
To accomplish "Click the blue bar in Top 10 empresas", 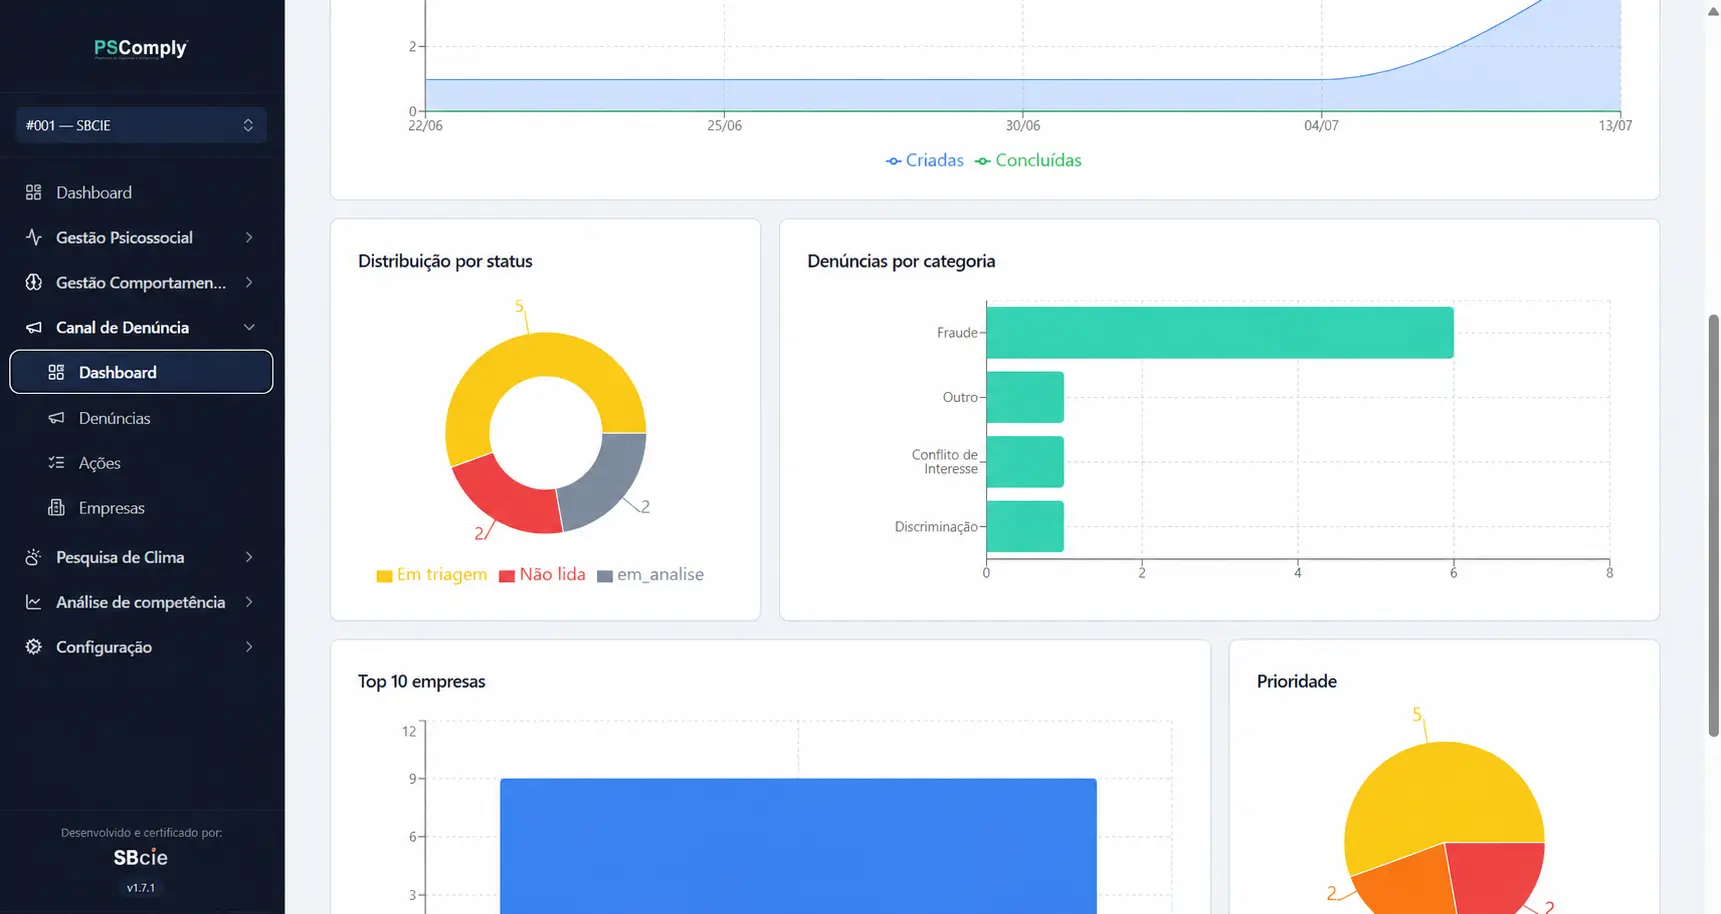I will pos(798,846).
